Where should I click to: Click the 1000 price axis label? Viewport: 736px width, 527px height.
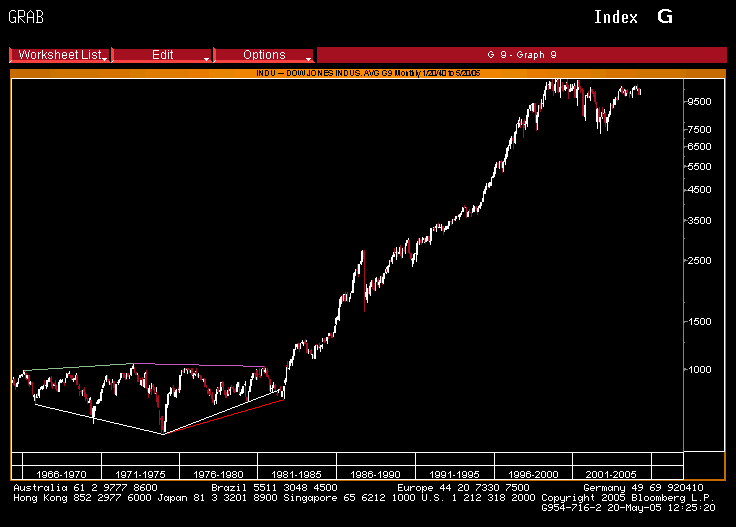pyautogui.click(x=700, y=370)
